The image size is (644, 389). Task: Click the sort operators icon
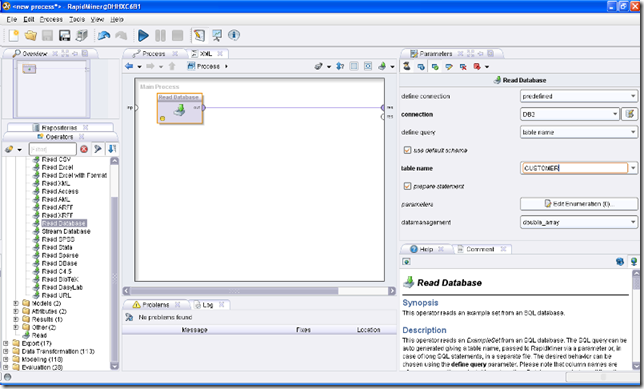[x=111, y=149]
